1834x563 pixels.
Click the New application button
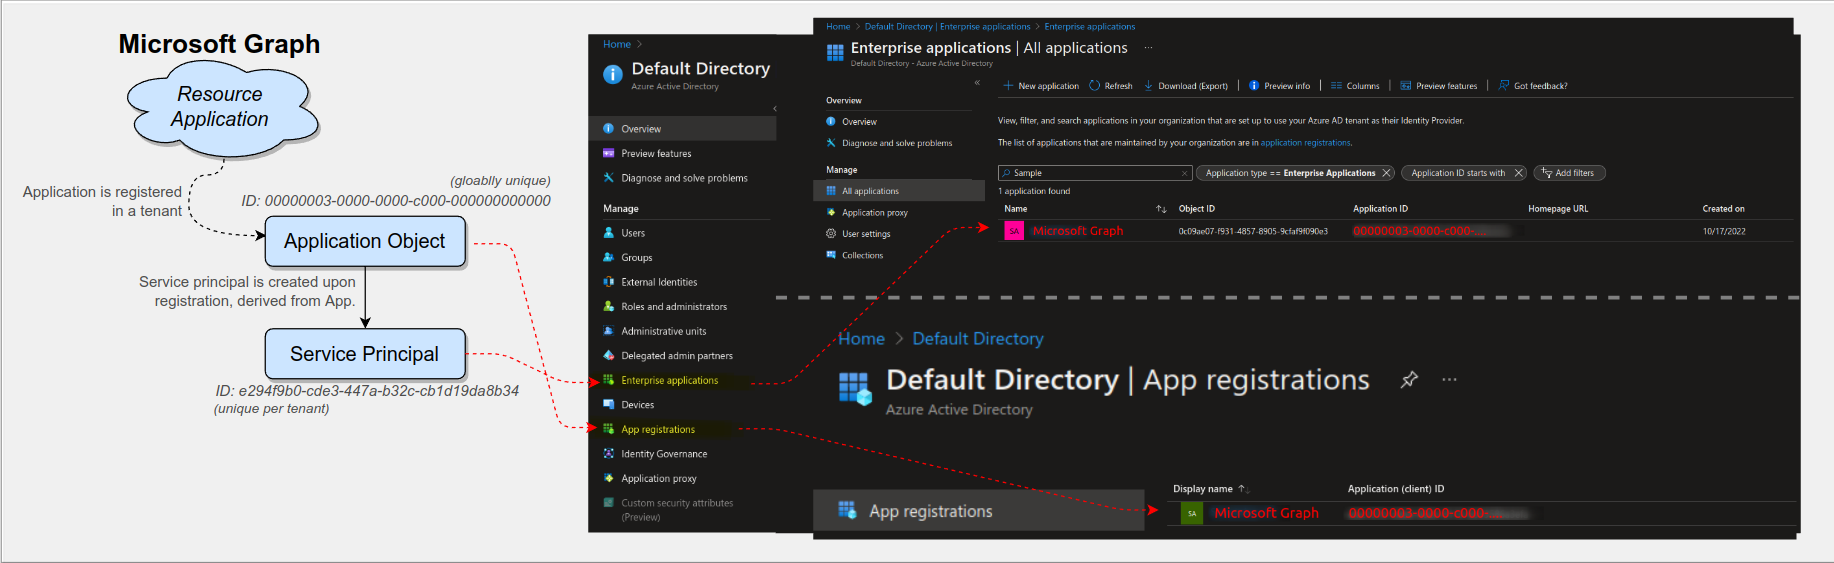click(x=1041, y=85)
